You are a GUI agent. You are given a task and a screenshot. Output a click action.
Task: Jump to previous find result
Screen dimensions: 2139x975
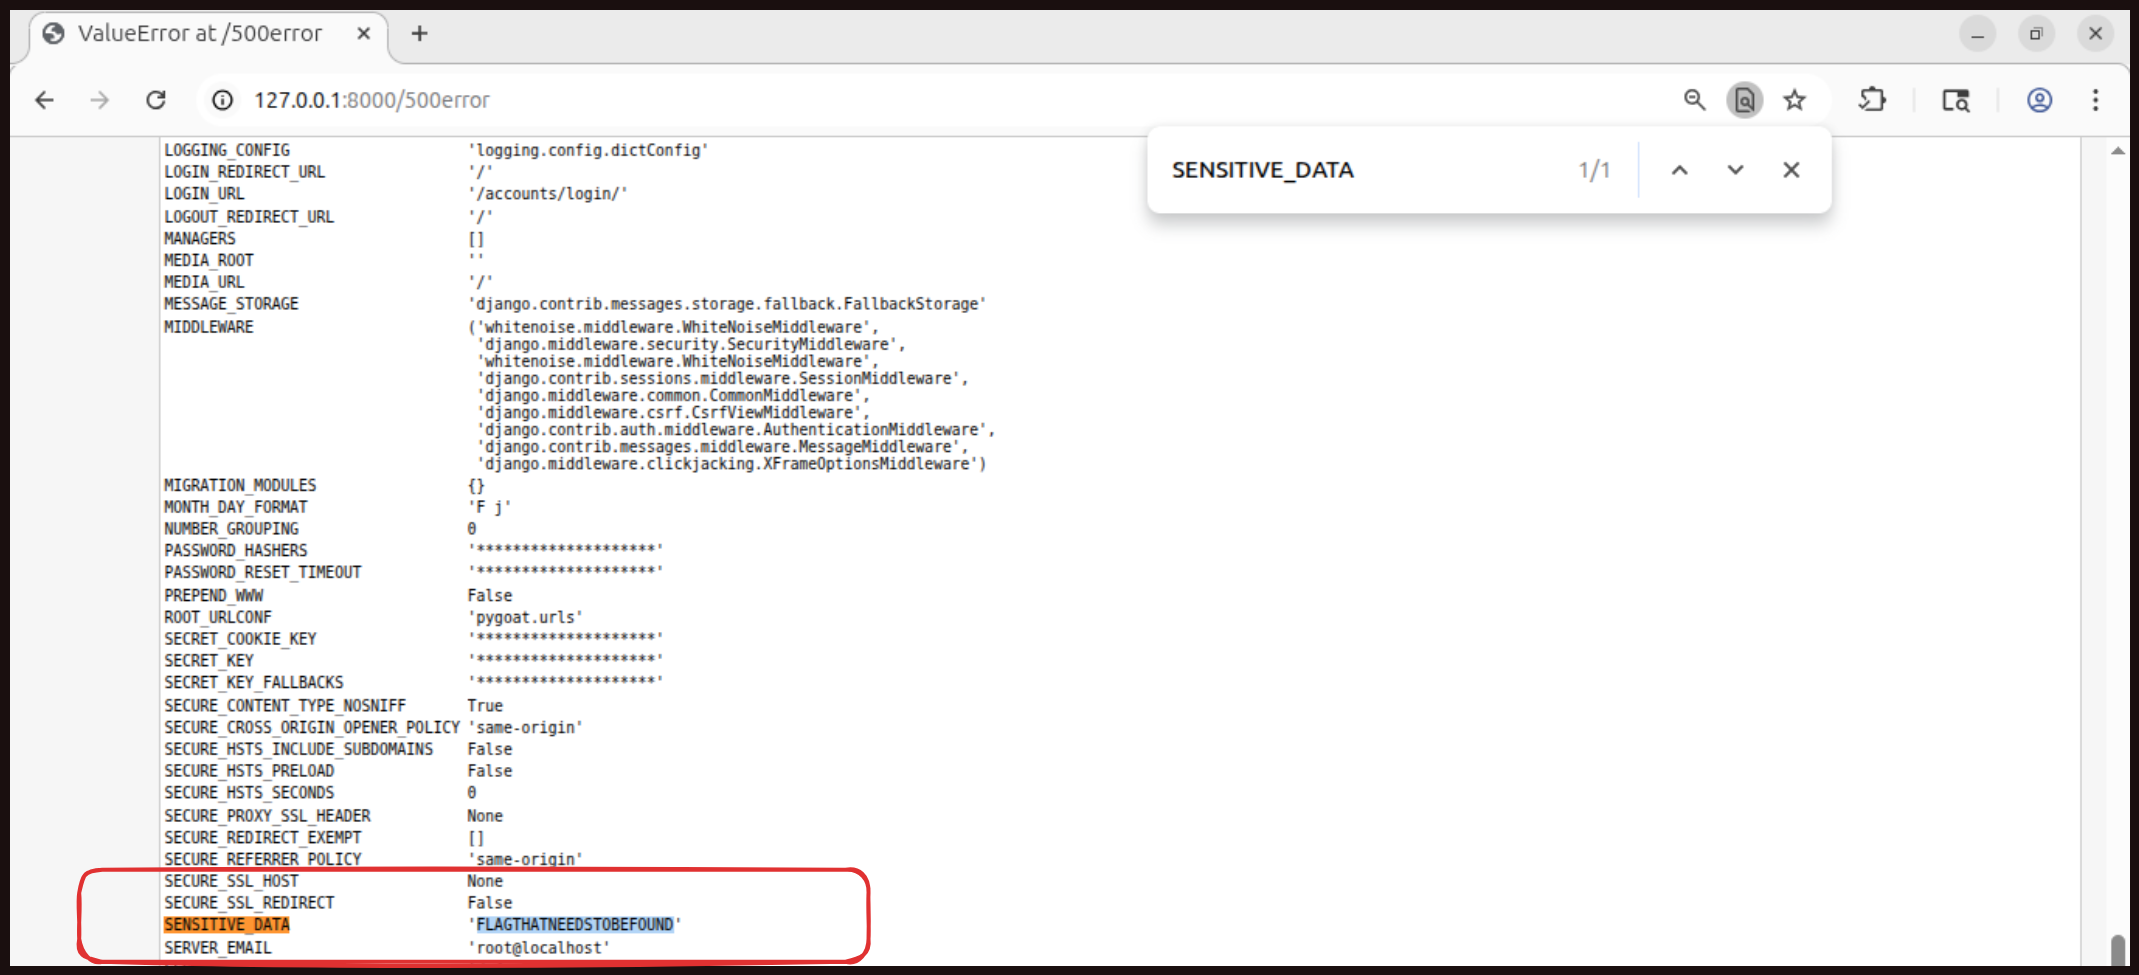[x=1680, y=170]
